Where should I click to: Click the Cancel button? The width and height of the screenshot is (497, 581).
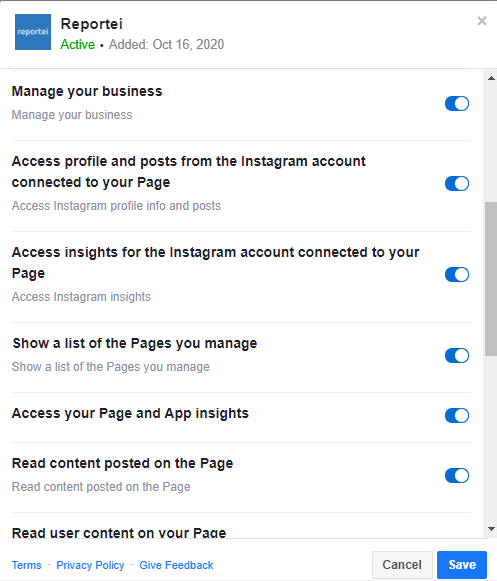coord(402,565)
